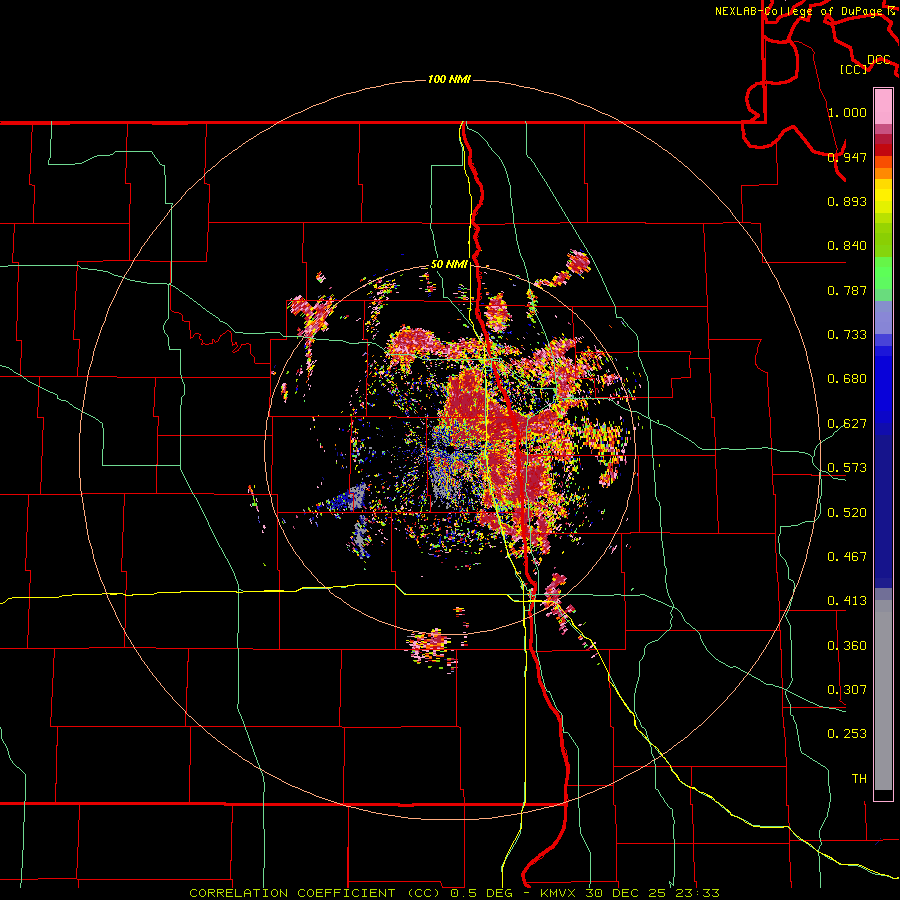Select the 0.787 color scale value
The width and height of the screenshot is (900, 900).
(x=847, y=290)
